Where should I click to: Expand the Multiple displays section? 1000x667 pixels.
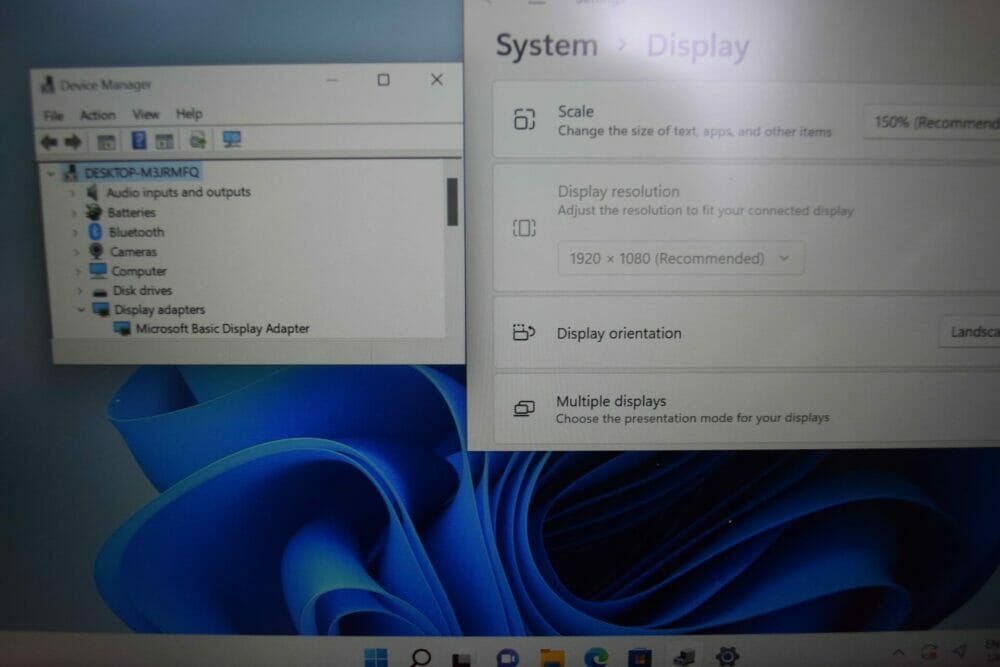(747, 408)
